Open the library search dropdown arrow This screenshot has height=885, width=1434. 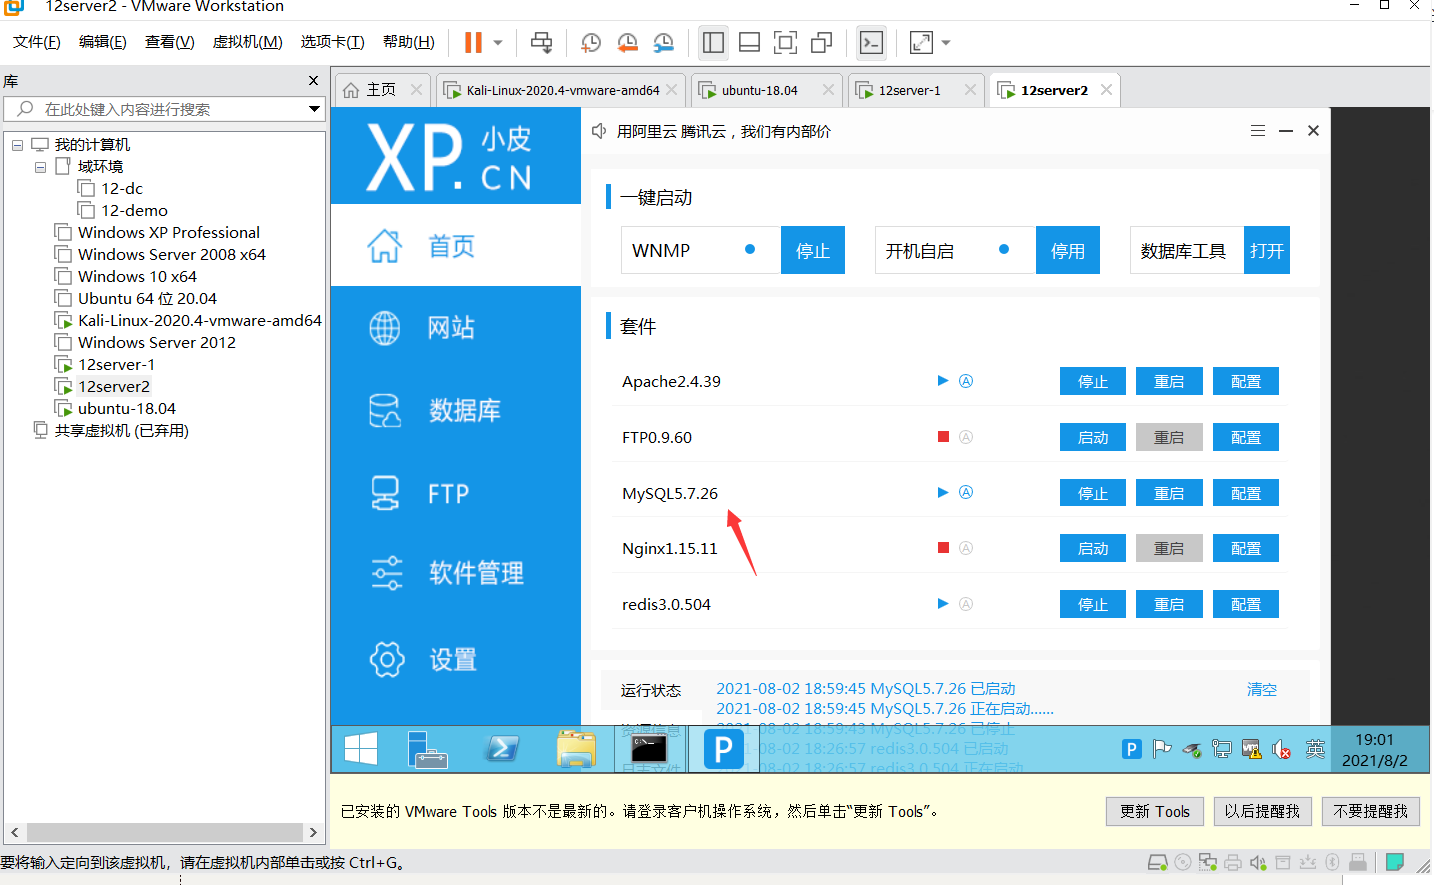(314, 109)
